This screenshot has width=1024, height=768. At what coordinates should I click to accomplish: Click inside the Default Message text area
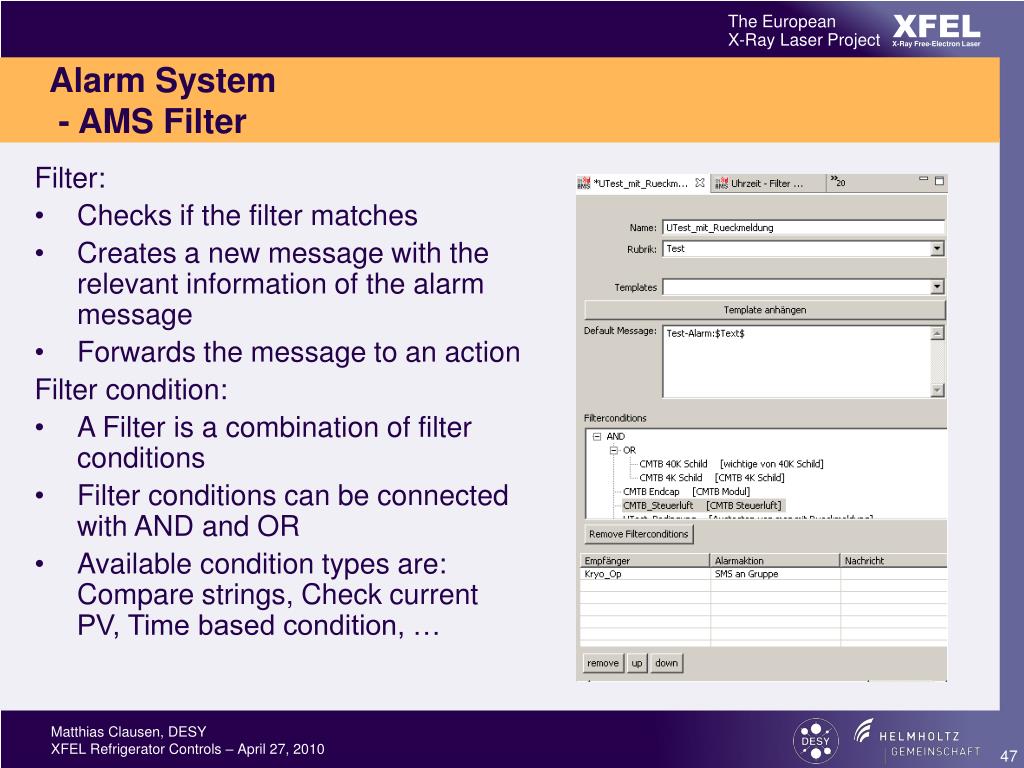coord(796,361)
